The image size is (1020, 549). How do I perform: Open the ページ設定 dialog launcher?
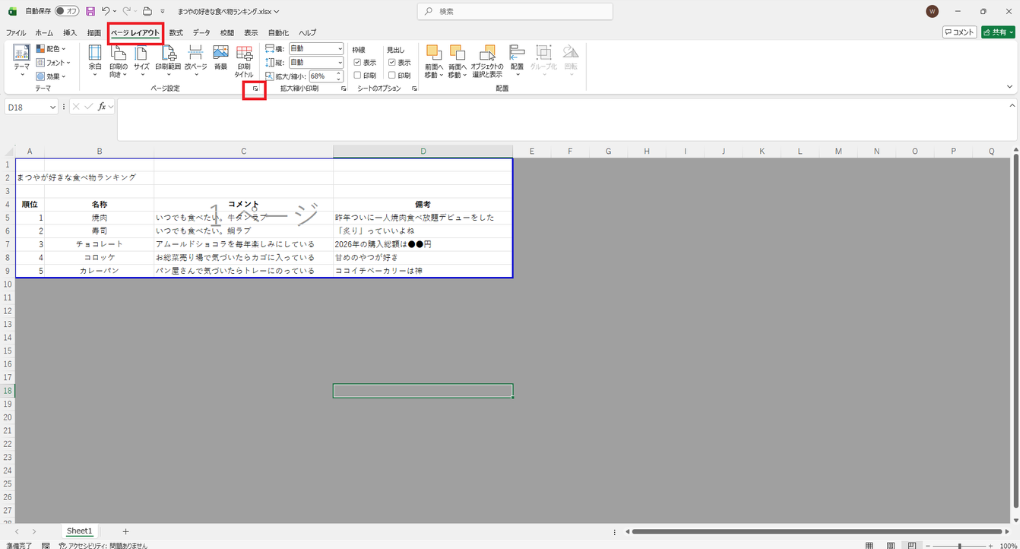(x=254, y=89)
